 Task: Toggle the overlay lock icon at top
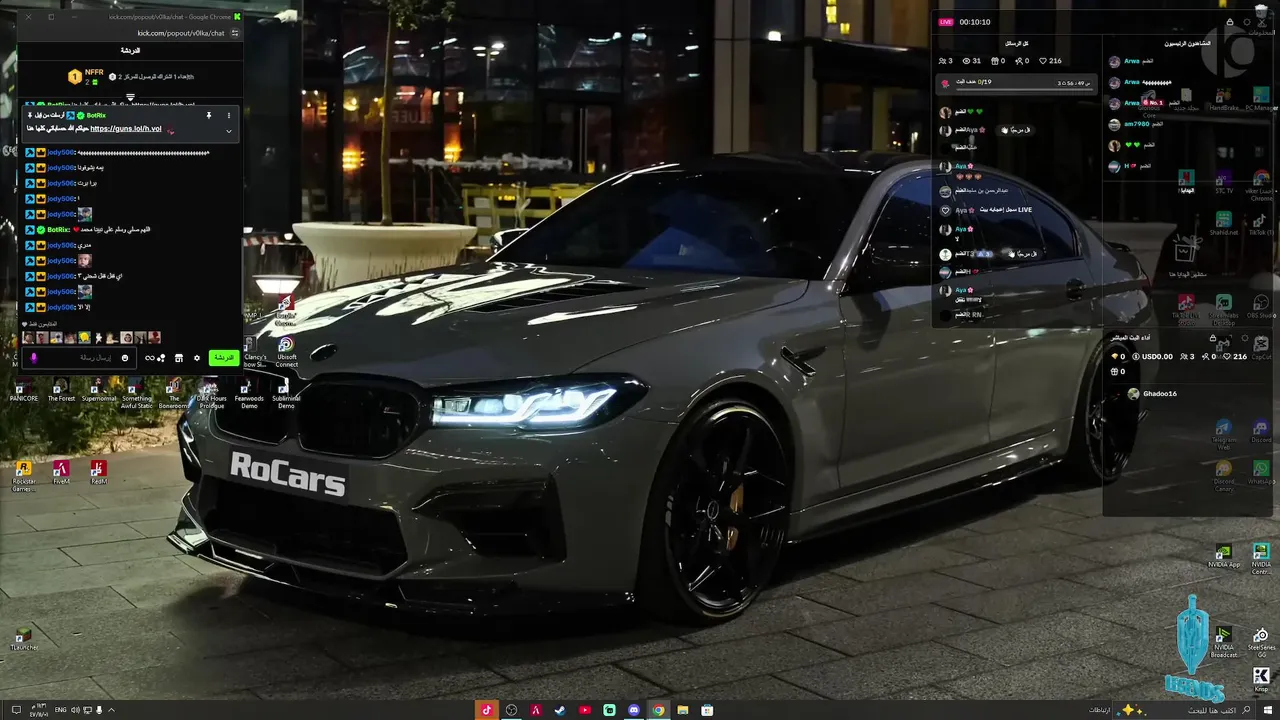click(x=1230, y=22)
